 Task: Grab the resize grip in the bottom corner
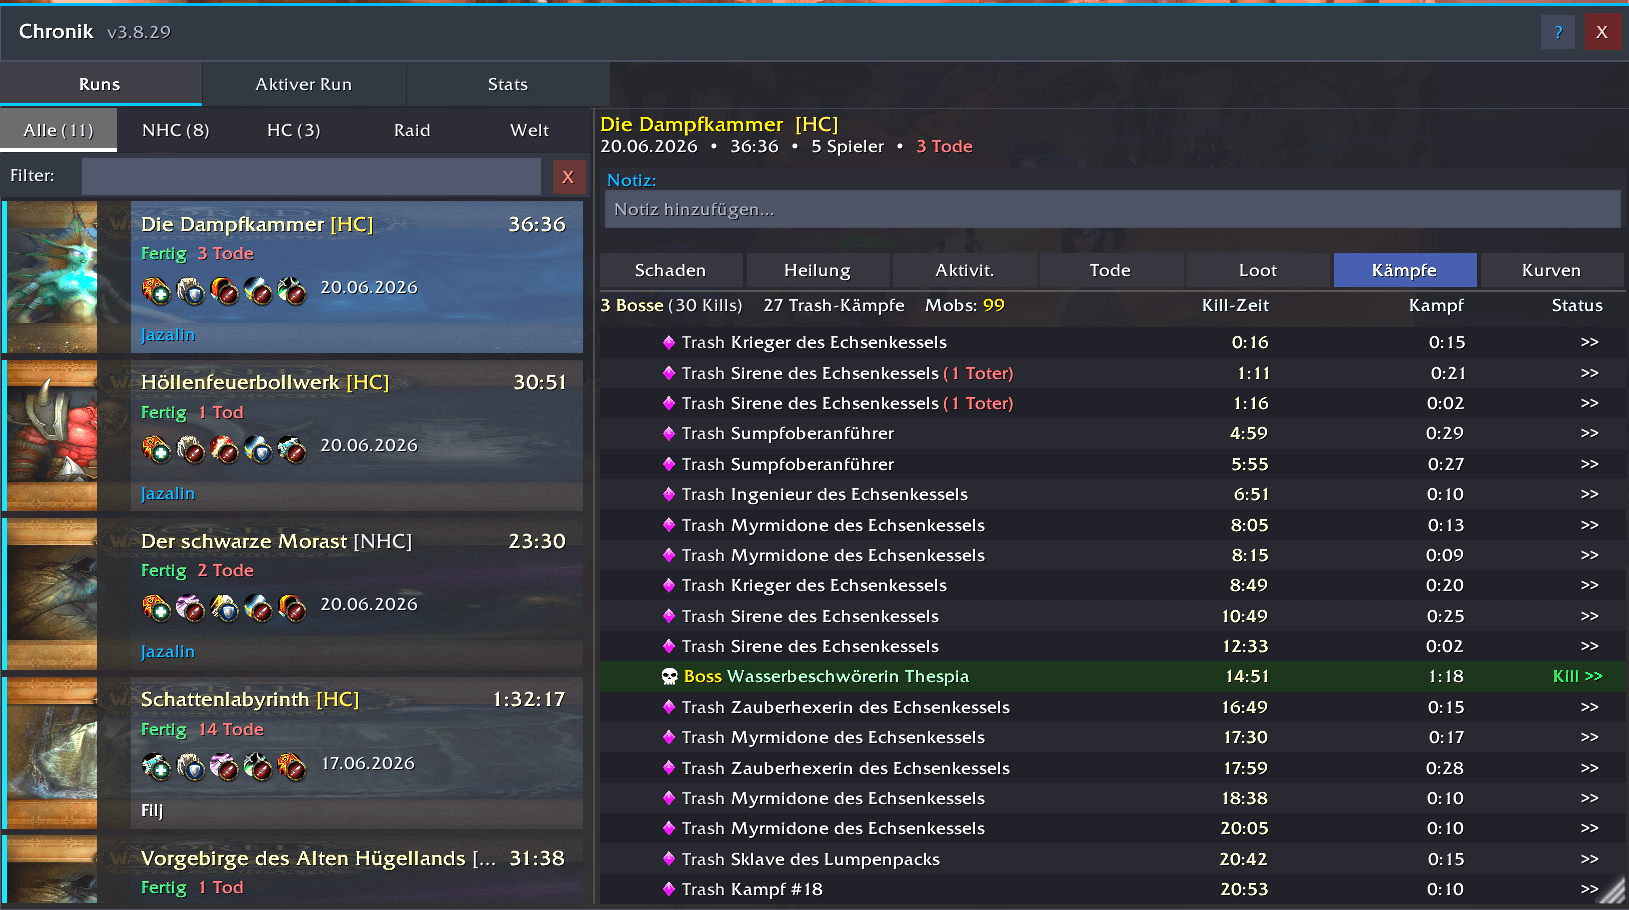(x=1612, y=890)
